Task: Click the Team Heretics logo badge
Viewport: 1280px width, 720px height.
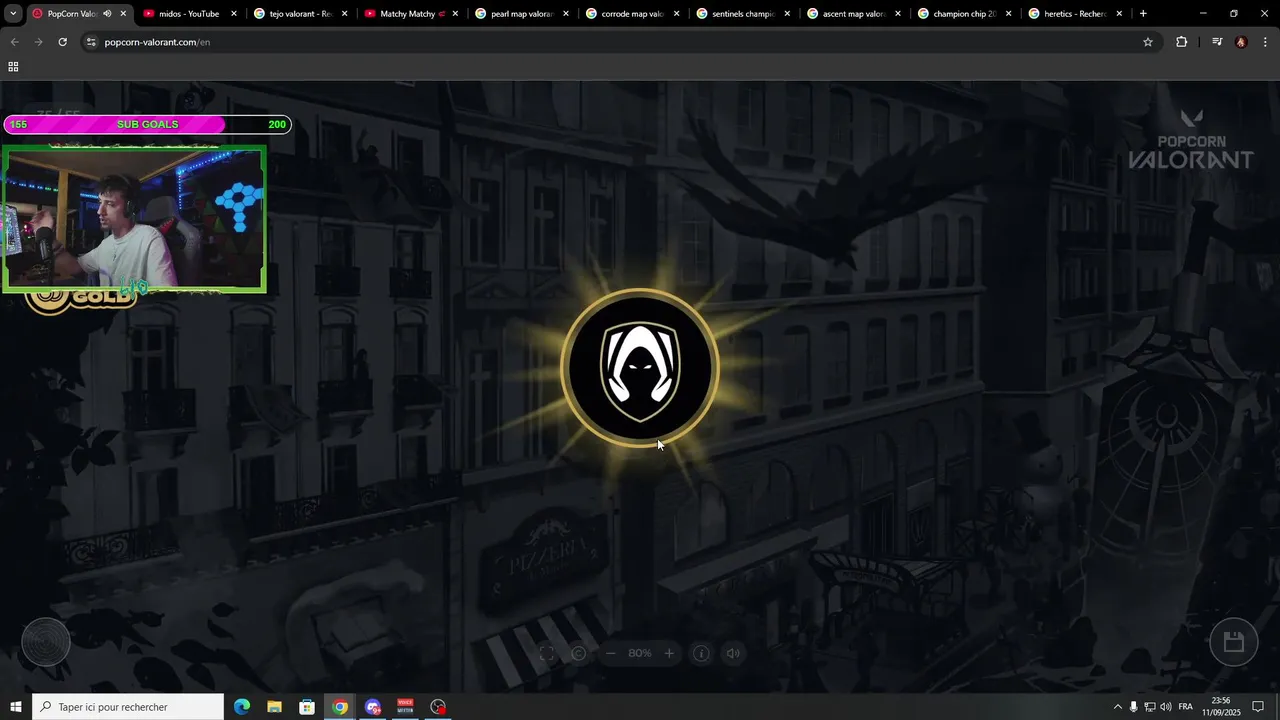Action: tap(640, 368)
